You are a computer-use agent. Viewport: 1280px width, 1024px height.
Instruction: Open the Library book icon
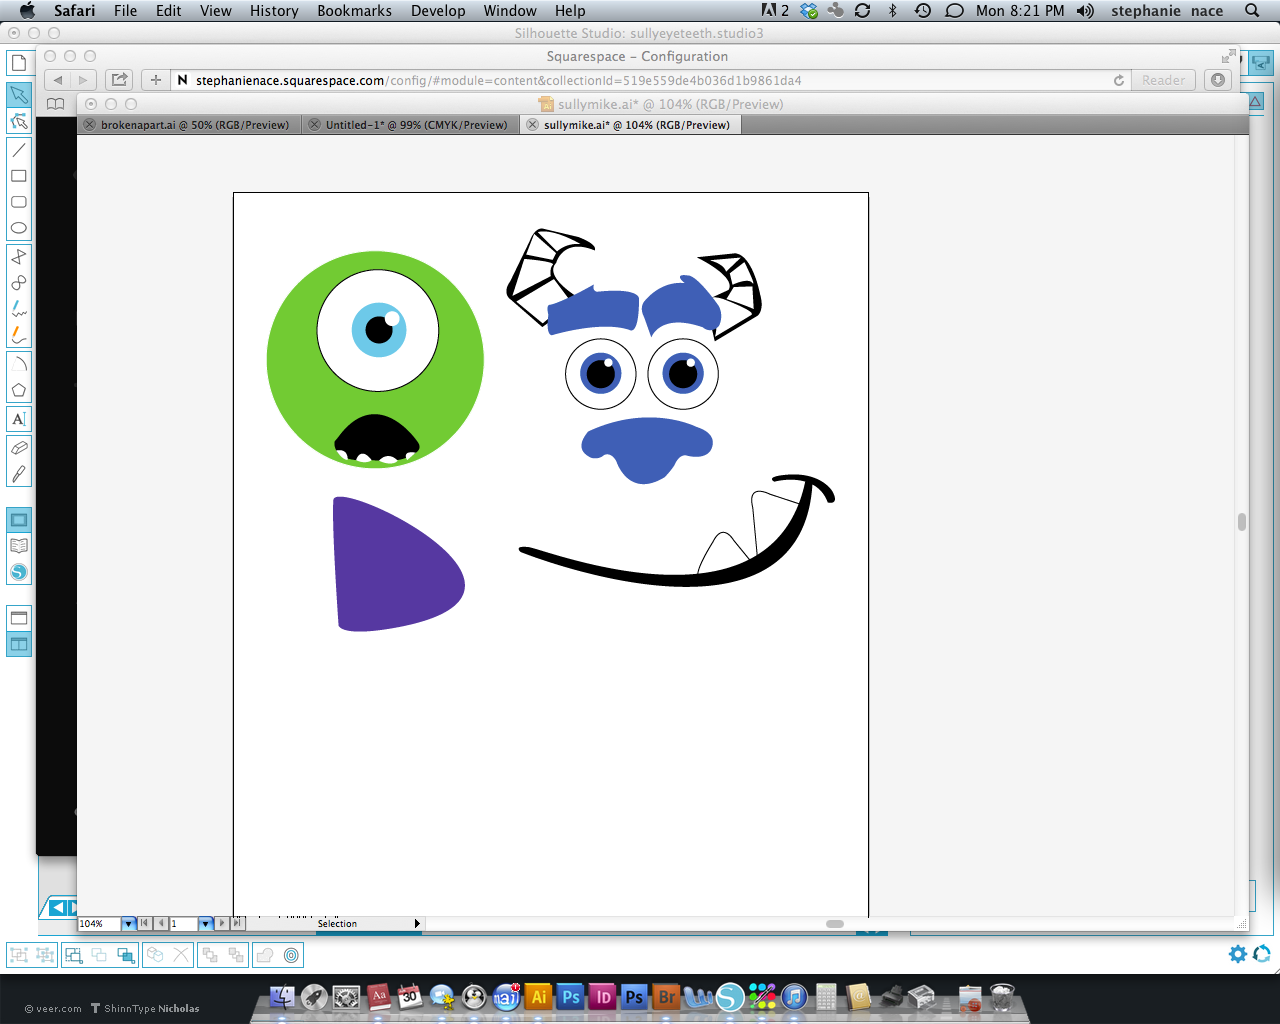(19, 546)
